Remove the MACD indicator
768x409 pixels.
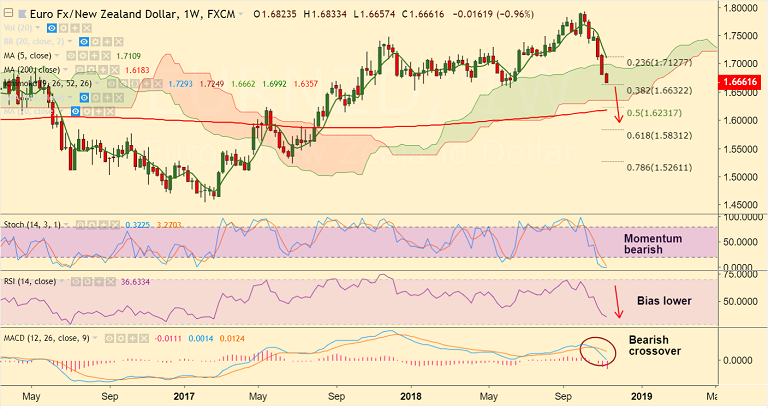tap(144, 338)
